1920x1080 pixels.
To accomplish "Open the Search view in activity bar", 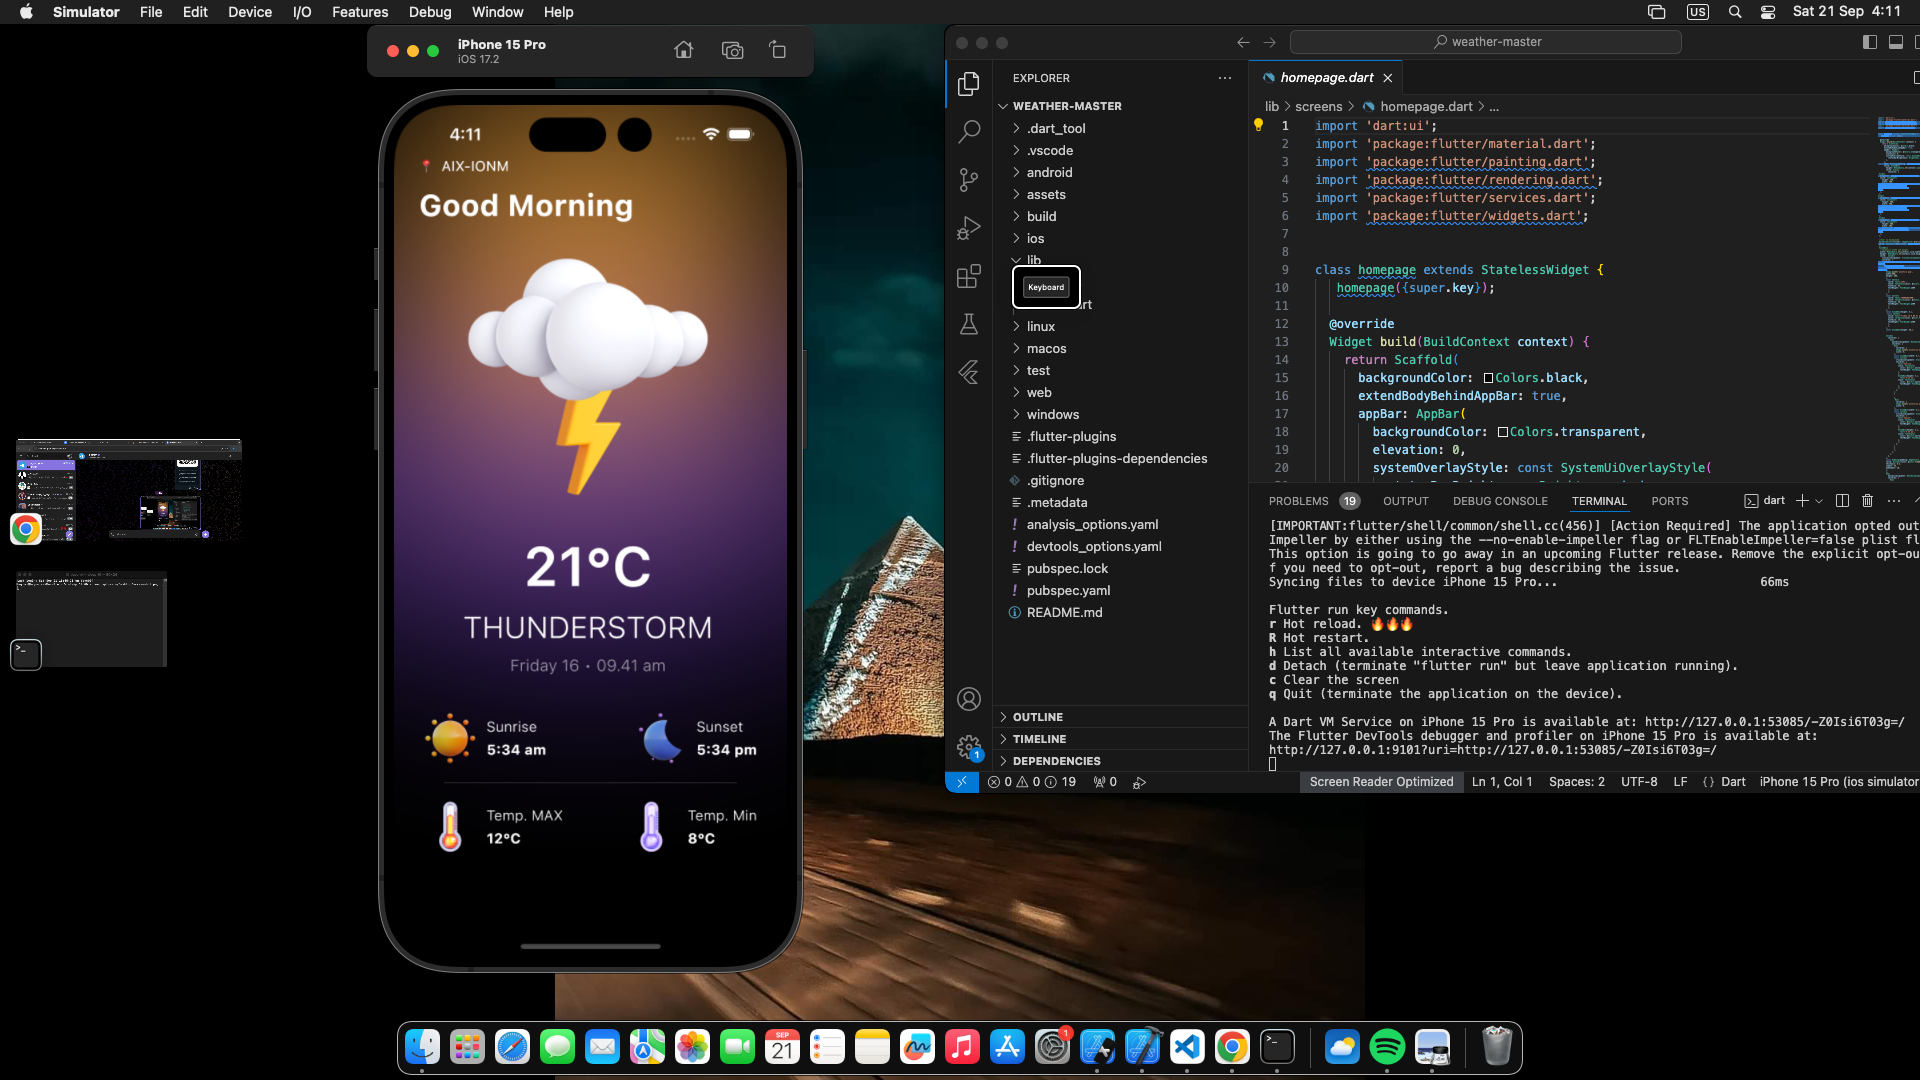I will (x=968, y=132).
